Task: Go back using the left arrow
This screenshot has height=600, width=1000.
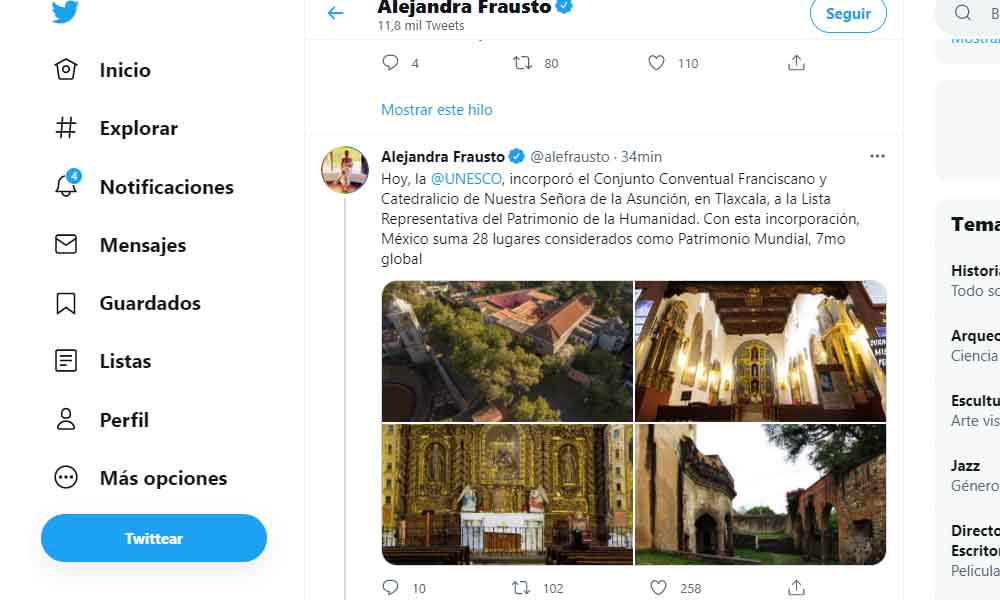Action: 335,13
